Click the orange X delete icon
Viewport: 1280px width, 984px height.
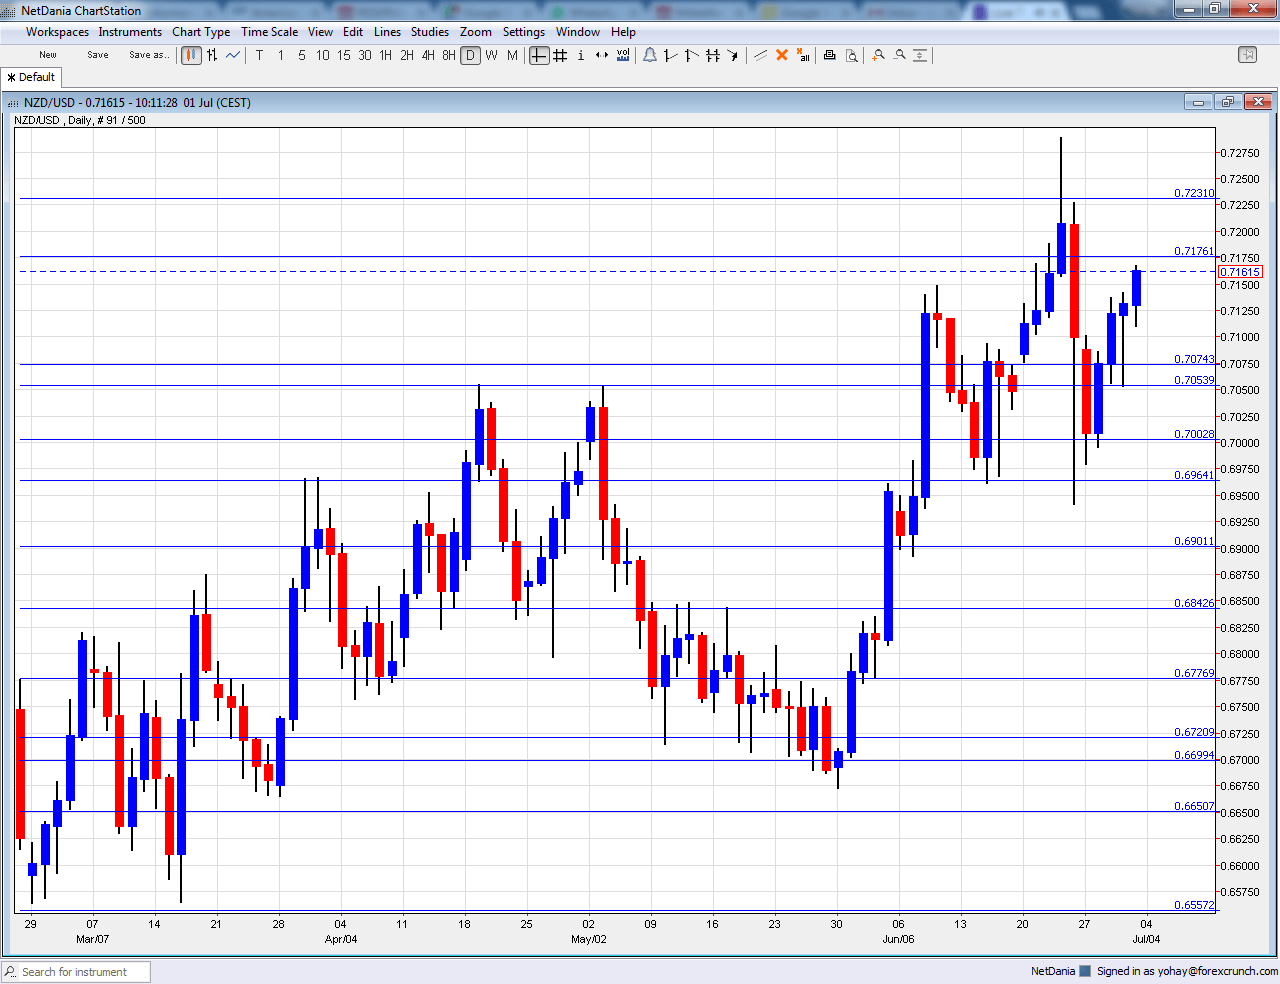pyautogui.click(x=782, y=55)
